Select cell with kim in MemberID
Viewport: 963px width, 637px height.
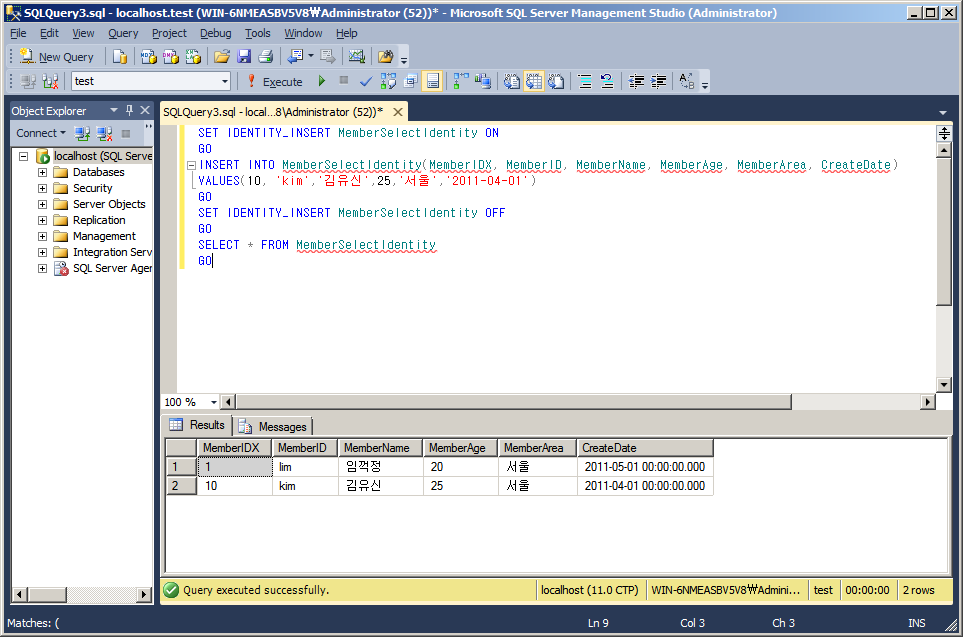(x=305, y=485)
